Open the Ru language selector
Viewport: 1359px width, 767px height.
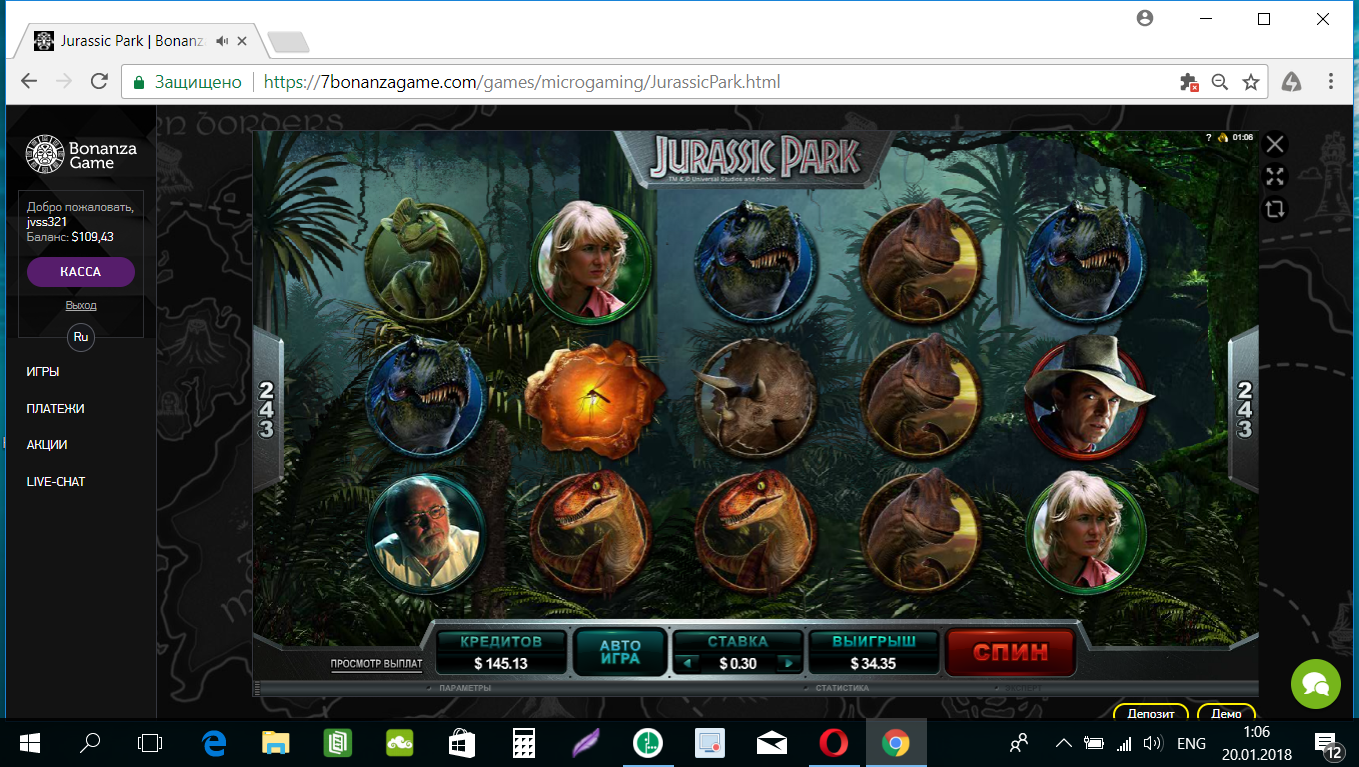click(x=81, y=337)
